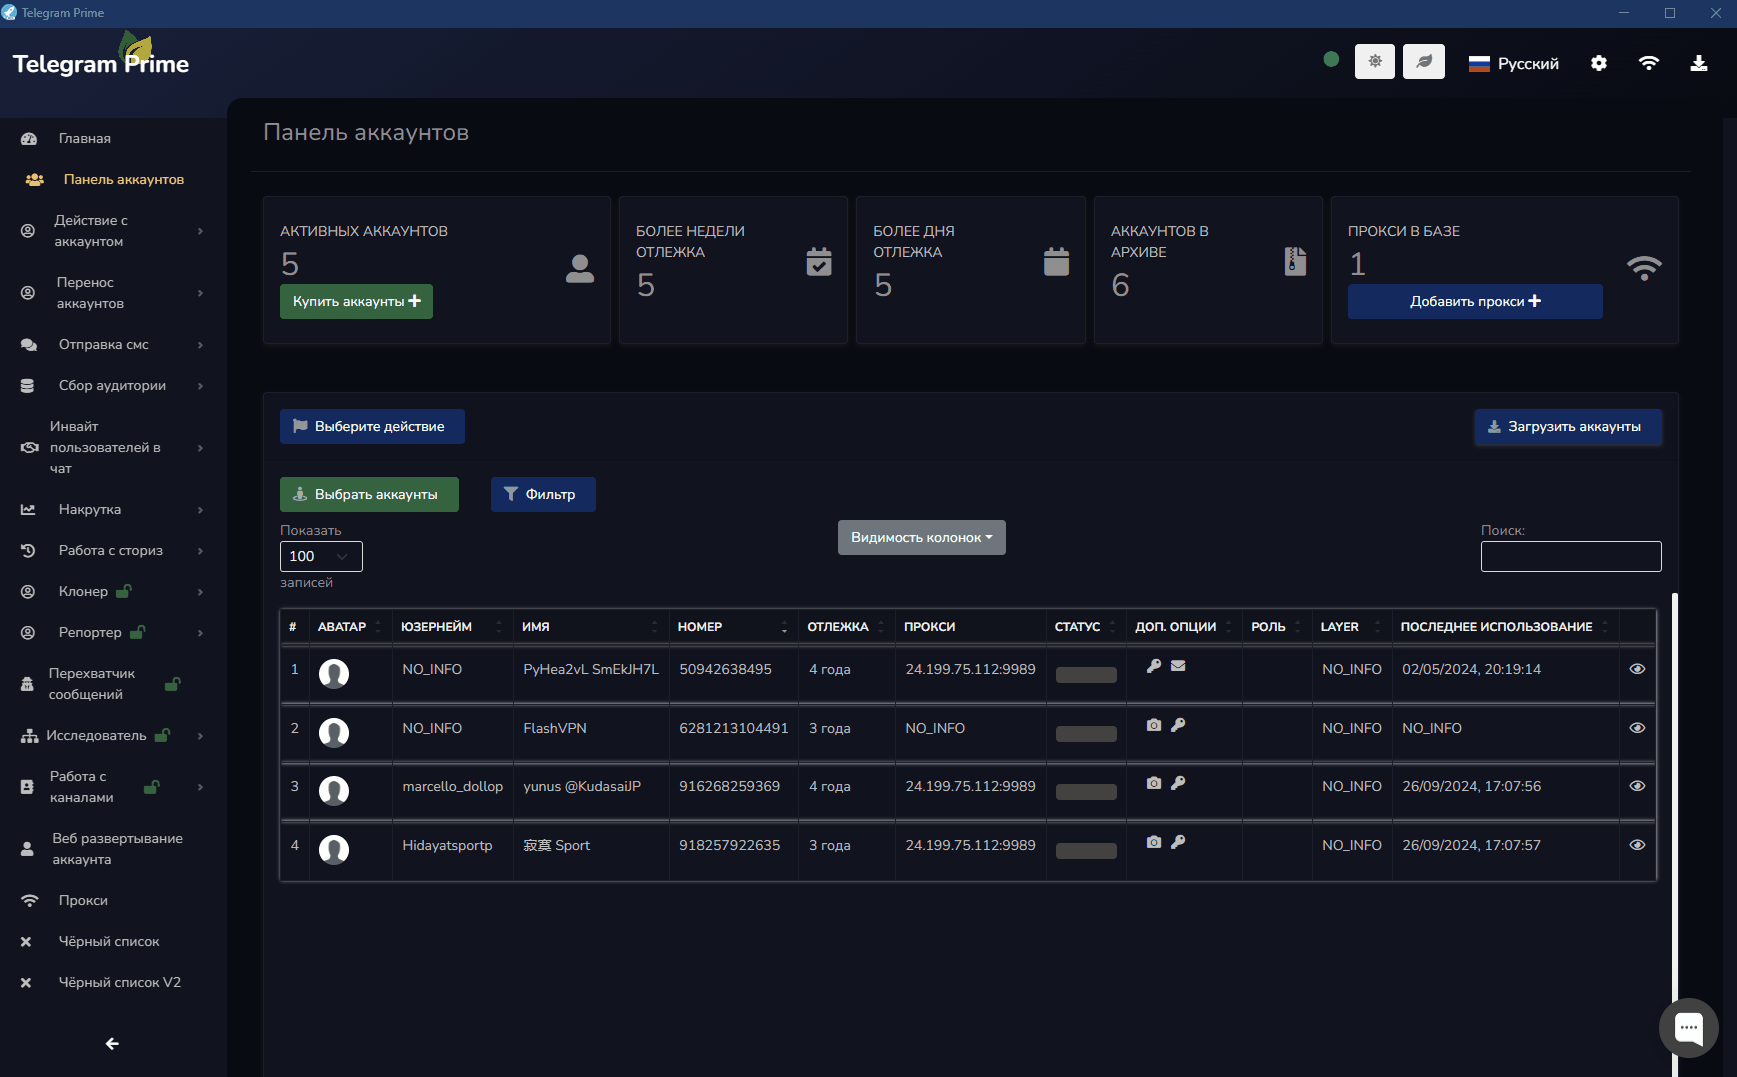
Task: Click the settings gear icon in header
Action: pos(1599,63)
